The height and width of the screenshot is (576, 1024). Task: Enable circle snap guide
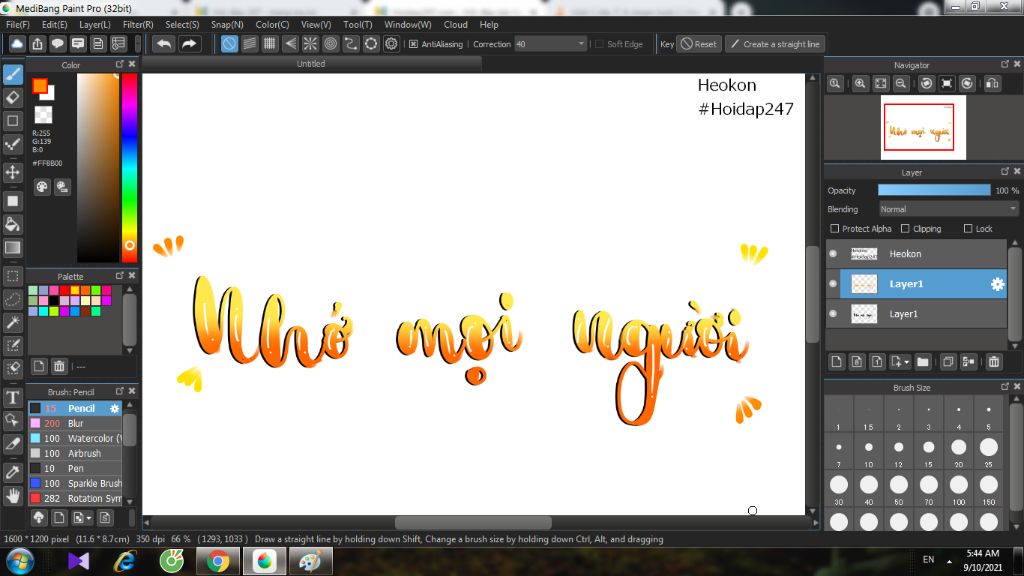pos(330,44)
